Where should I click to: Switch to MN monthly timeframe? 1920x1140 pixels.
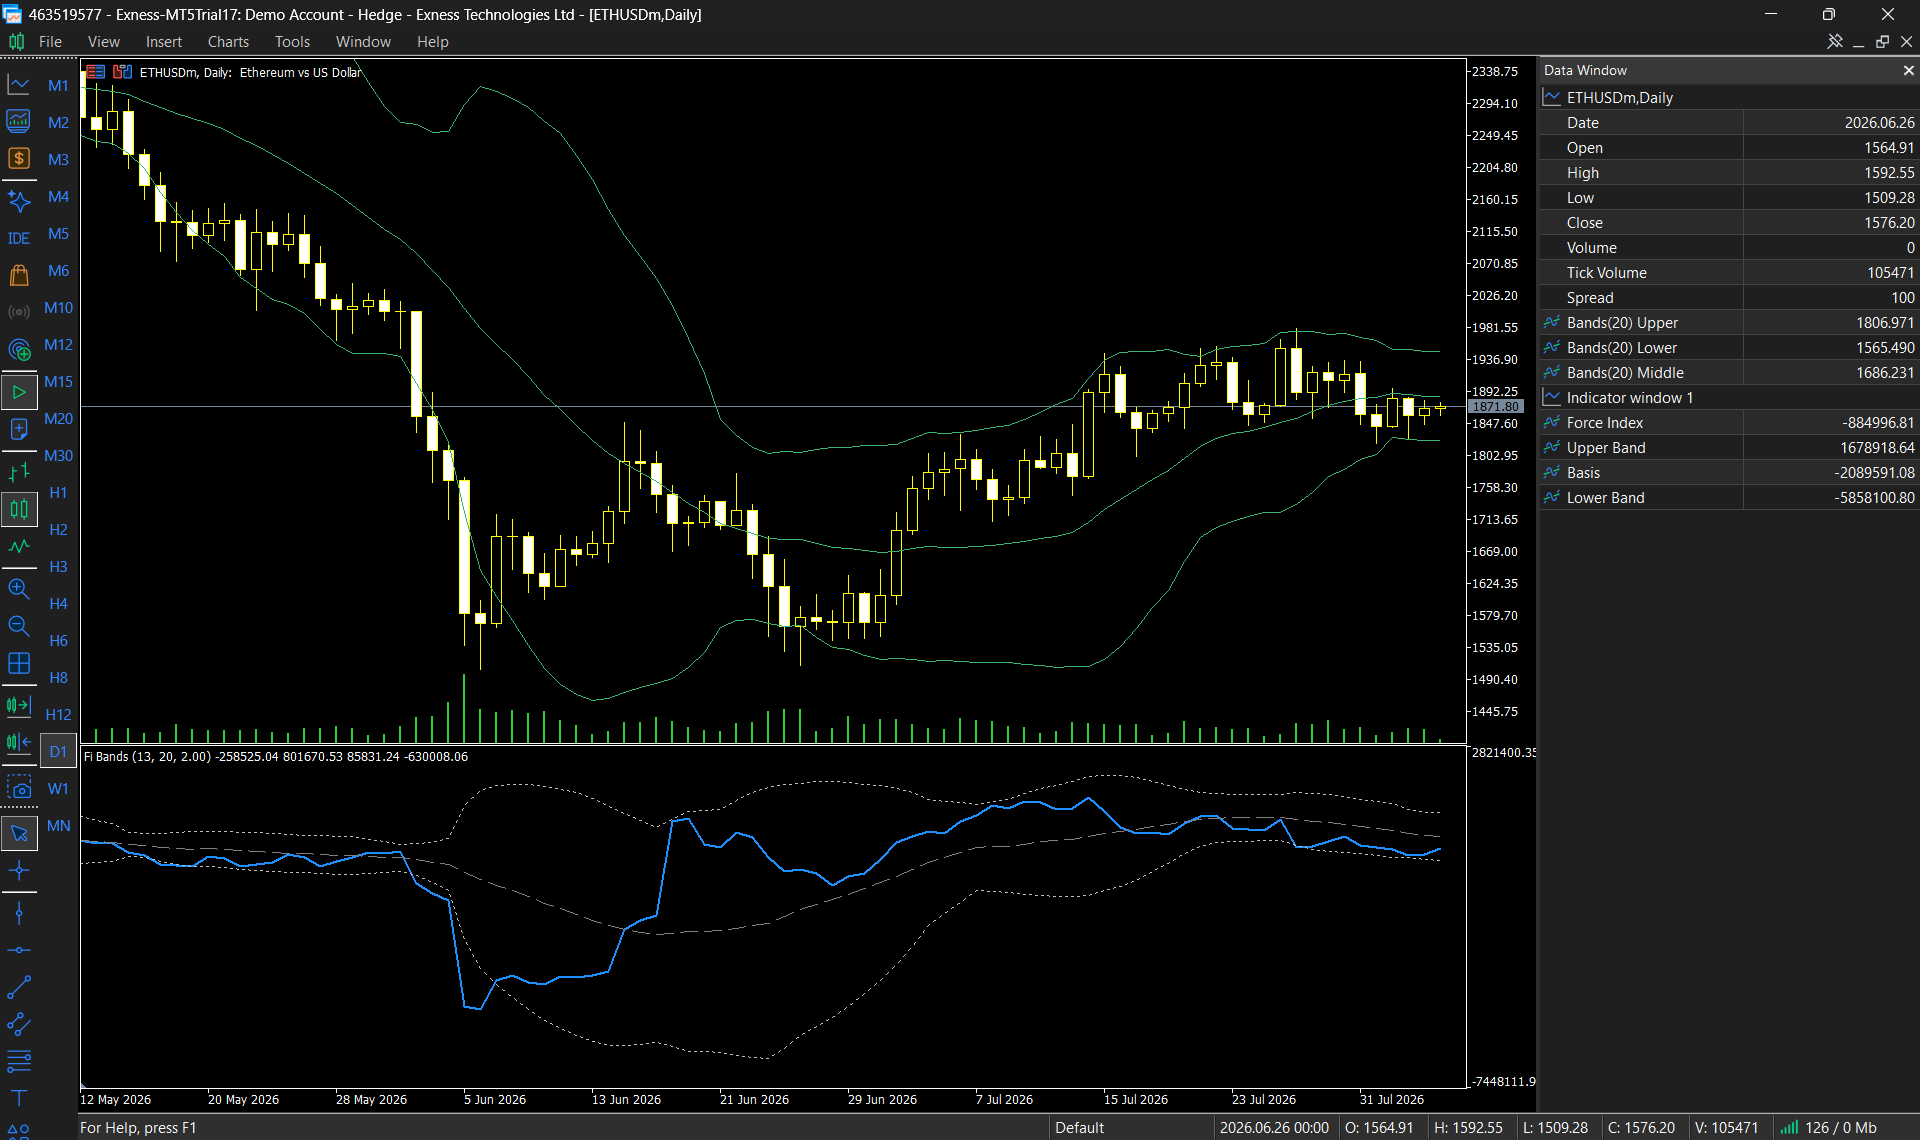58,826
